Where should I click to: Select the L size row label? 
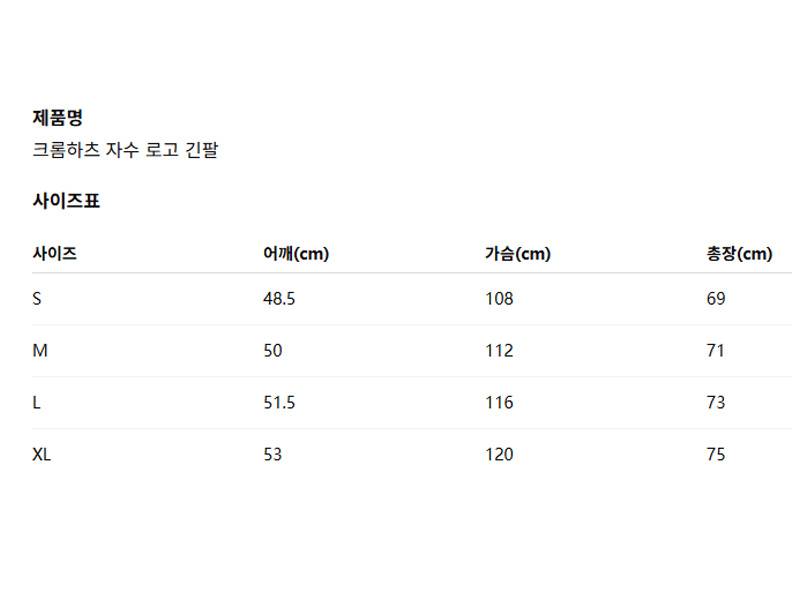click(37, 403)
